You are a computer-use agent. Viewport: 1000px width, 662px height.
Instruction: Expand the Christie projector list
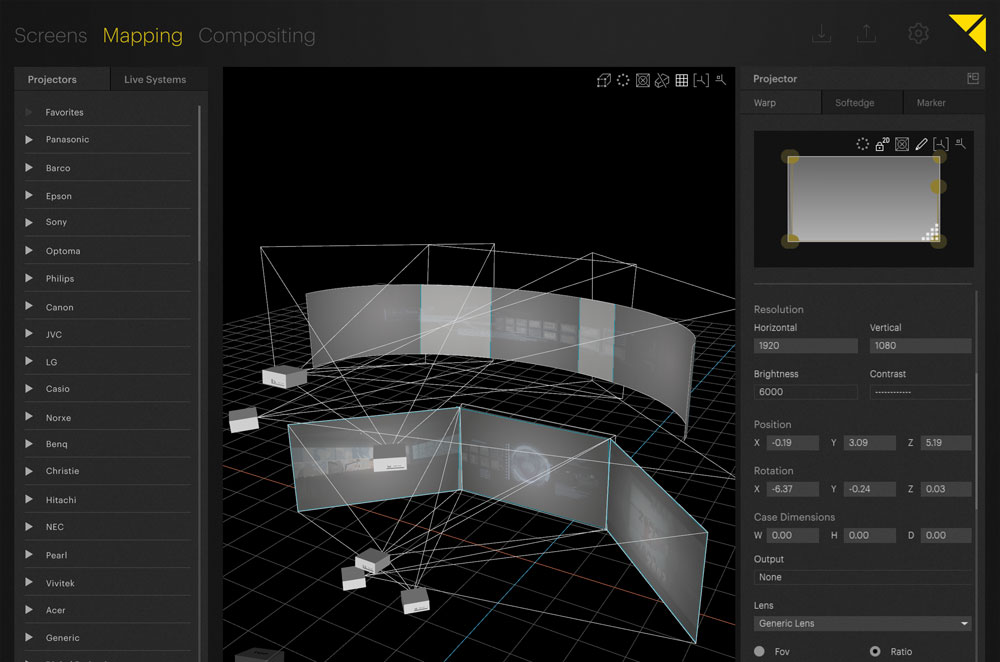28,471
